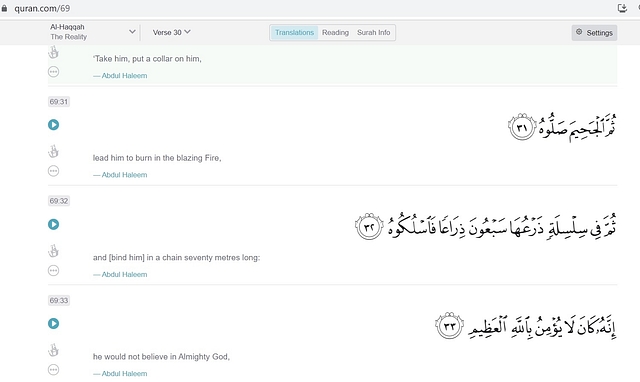The width and height of the screenshot is (640, 382).
Task: Click the install app icon in address bar
Action: point(622,8)
